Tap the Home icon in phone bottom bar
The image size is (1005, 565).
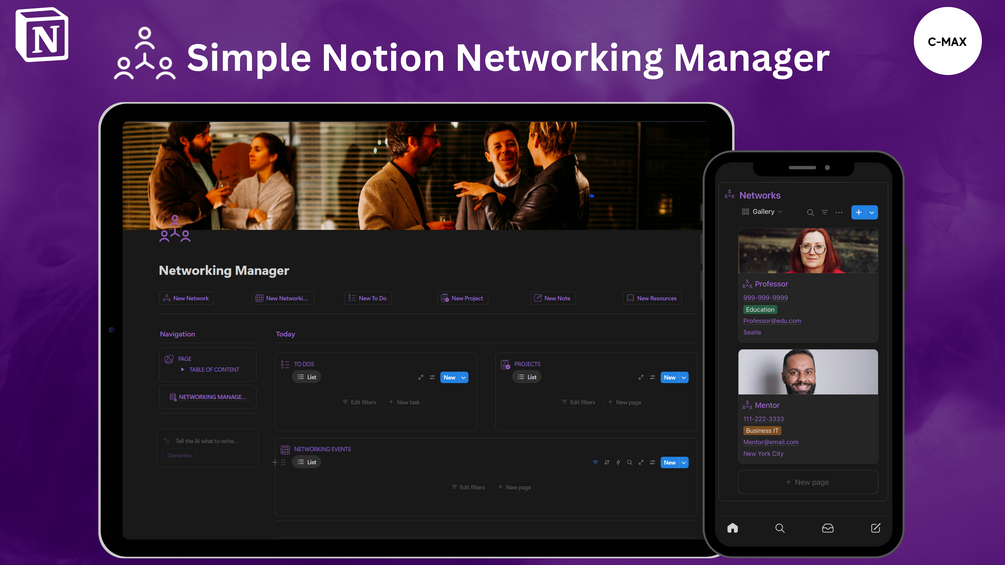733,528
